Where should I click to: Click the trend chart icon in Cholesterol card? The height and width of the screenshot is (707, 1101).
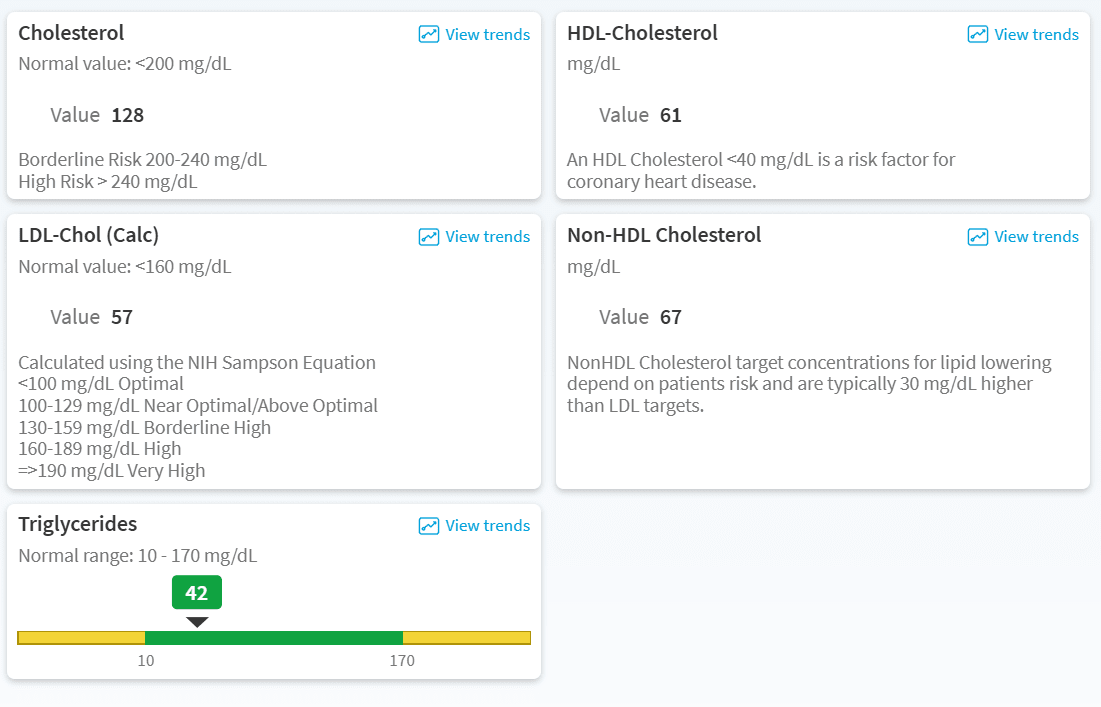429,34
